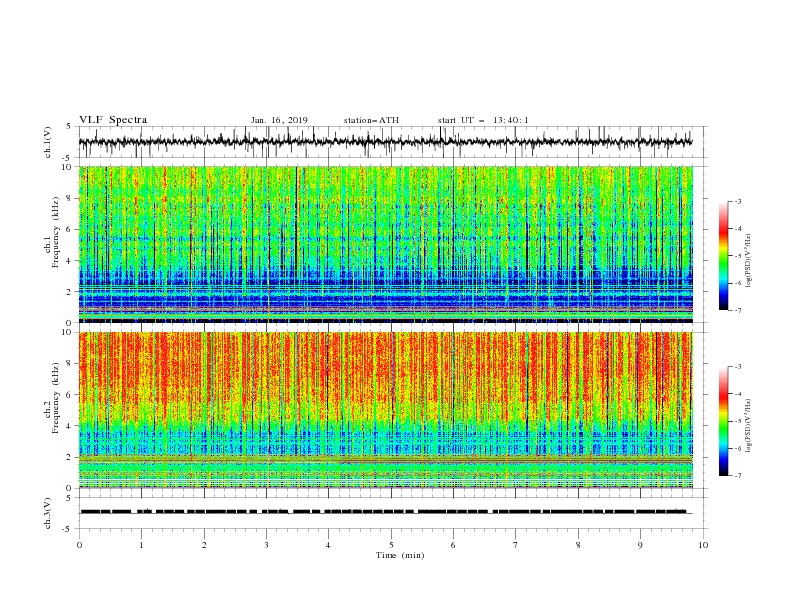Click the "5" tick on the time axis
This screenshot has width=792, height=612.
point(391,545)
